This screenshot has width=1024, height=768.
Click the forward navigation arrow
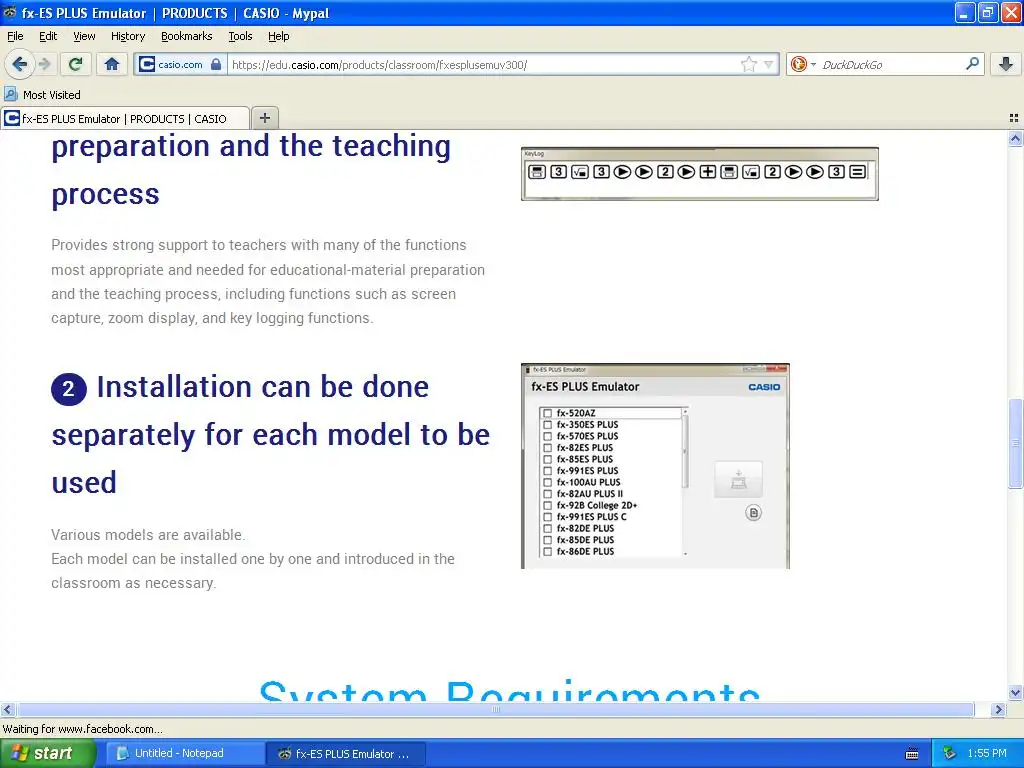[44, 64]
